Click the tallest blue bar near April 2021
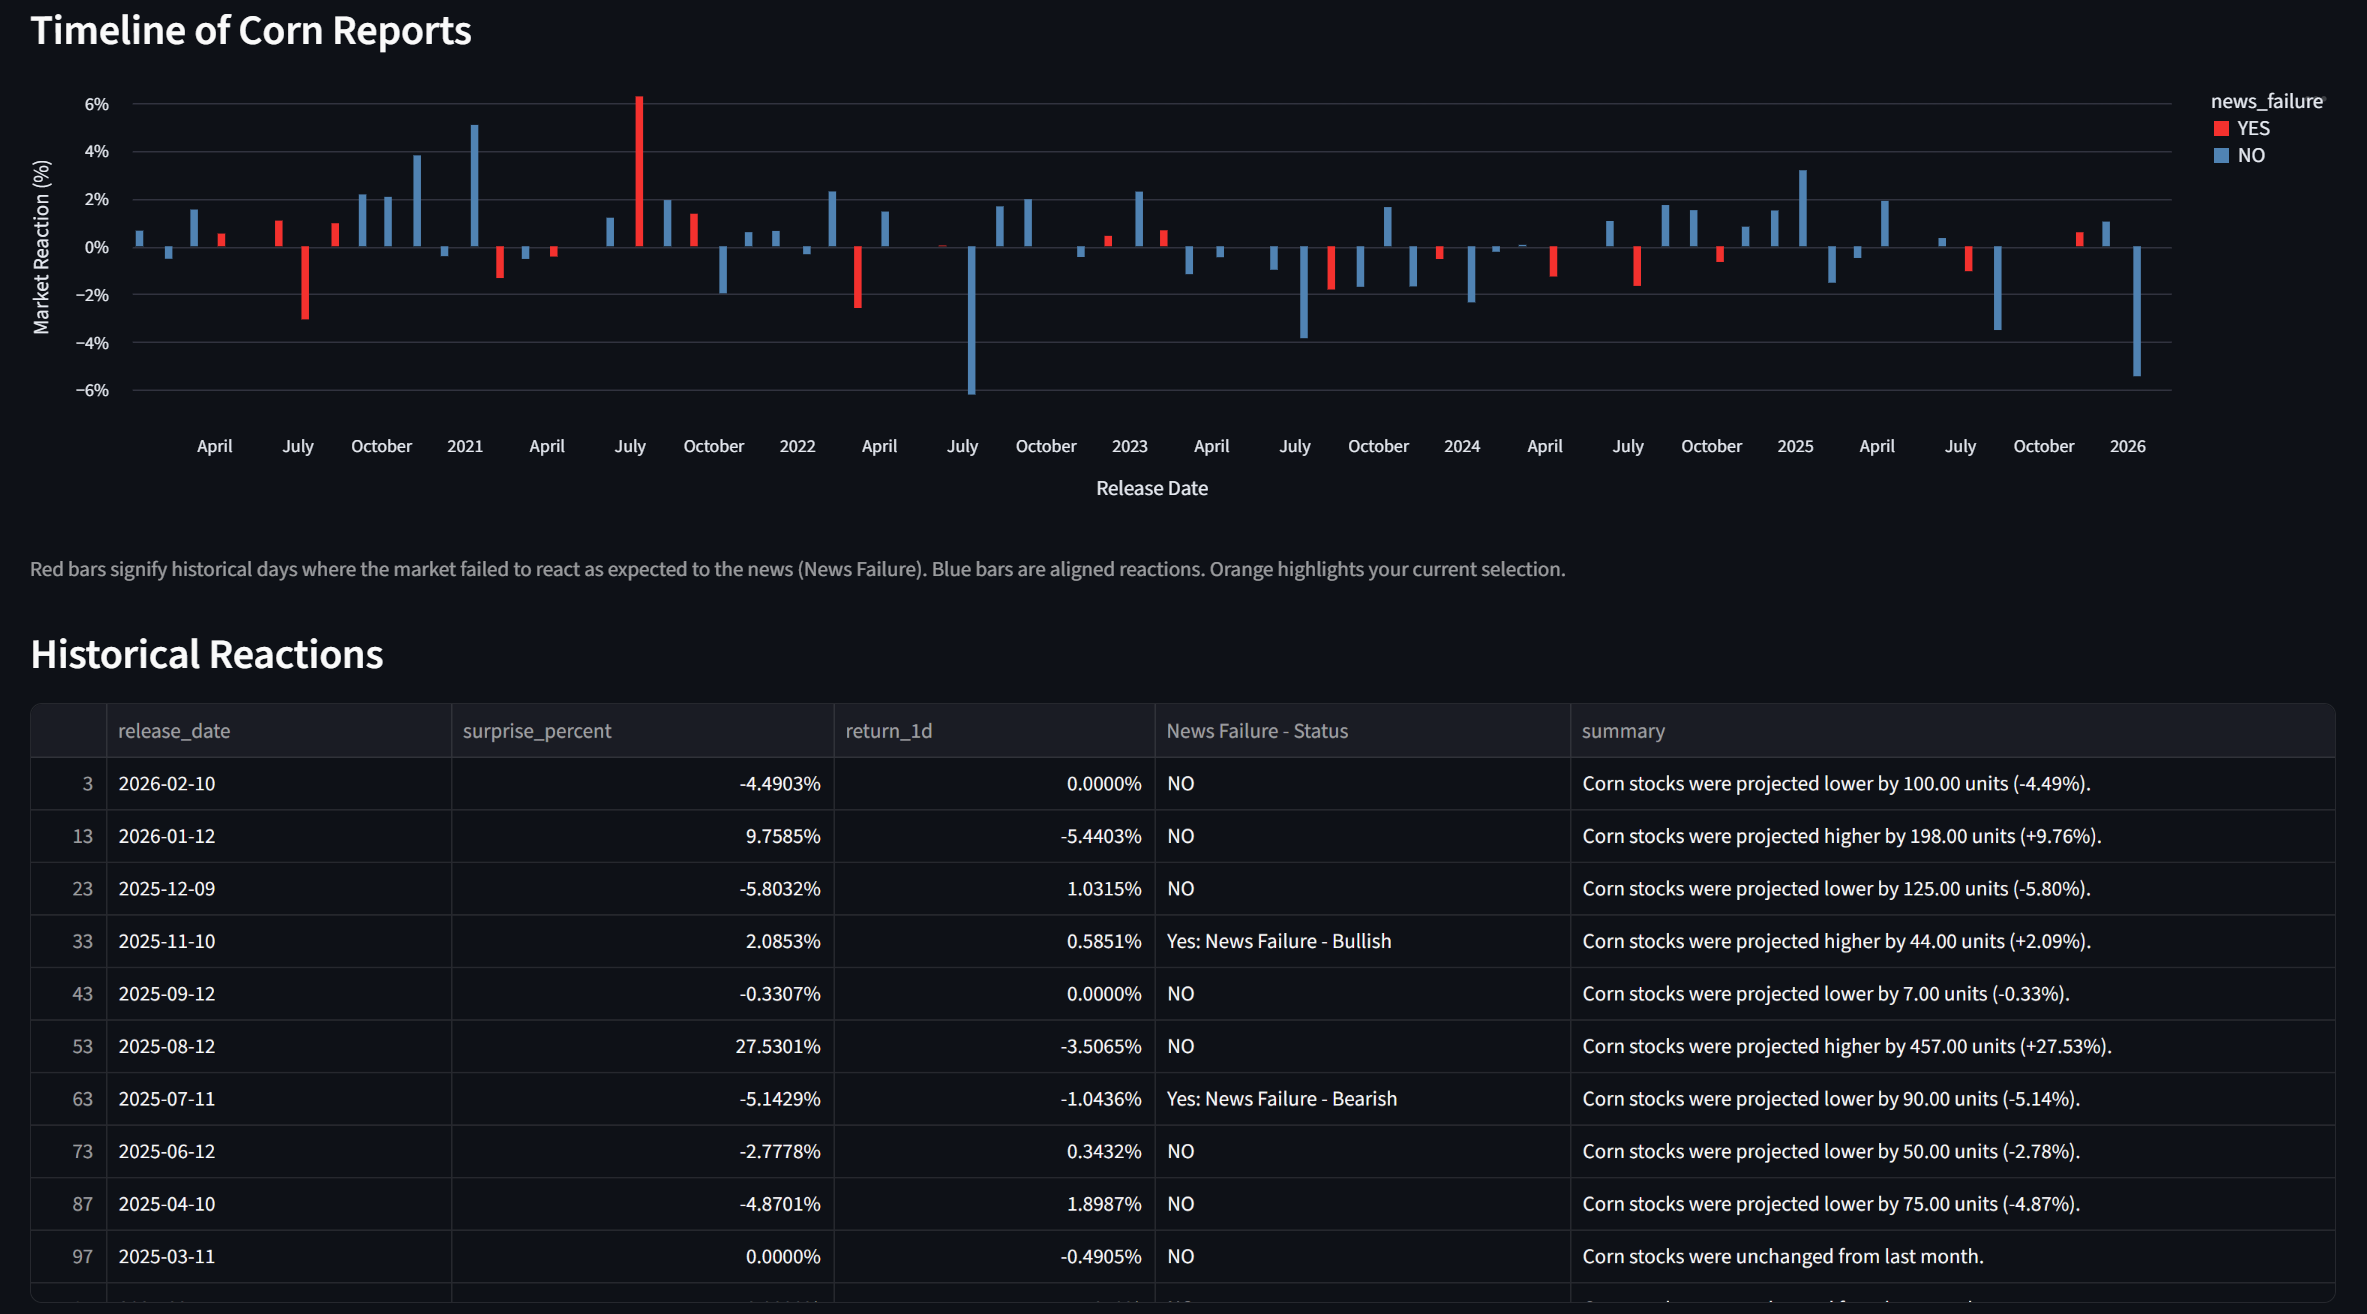This screenshot has height=1314, width=2367. click(473, 185)
